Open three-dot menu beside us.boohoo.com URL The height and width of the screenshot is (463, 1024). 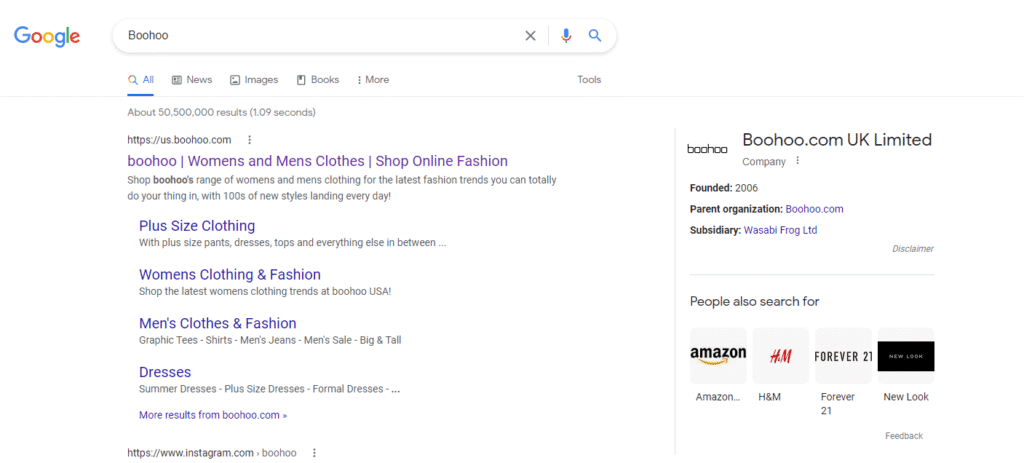coord(250,140)
